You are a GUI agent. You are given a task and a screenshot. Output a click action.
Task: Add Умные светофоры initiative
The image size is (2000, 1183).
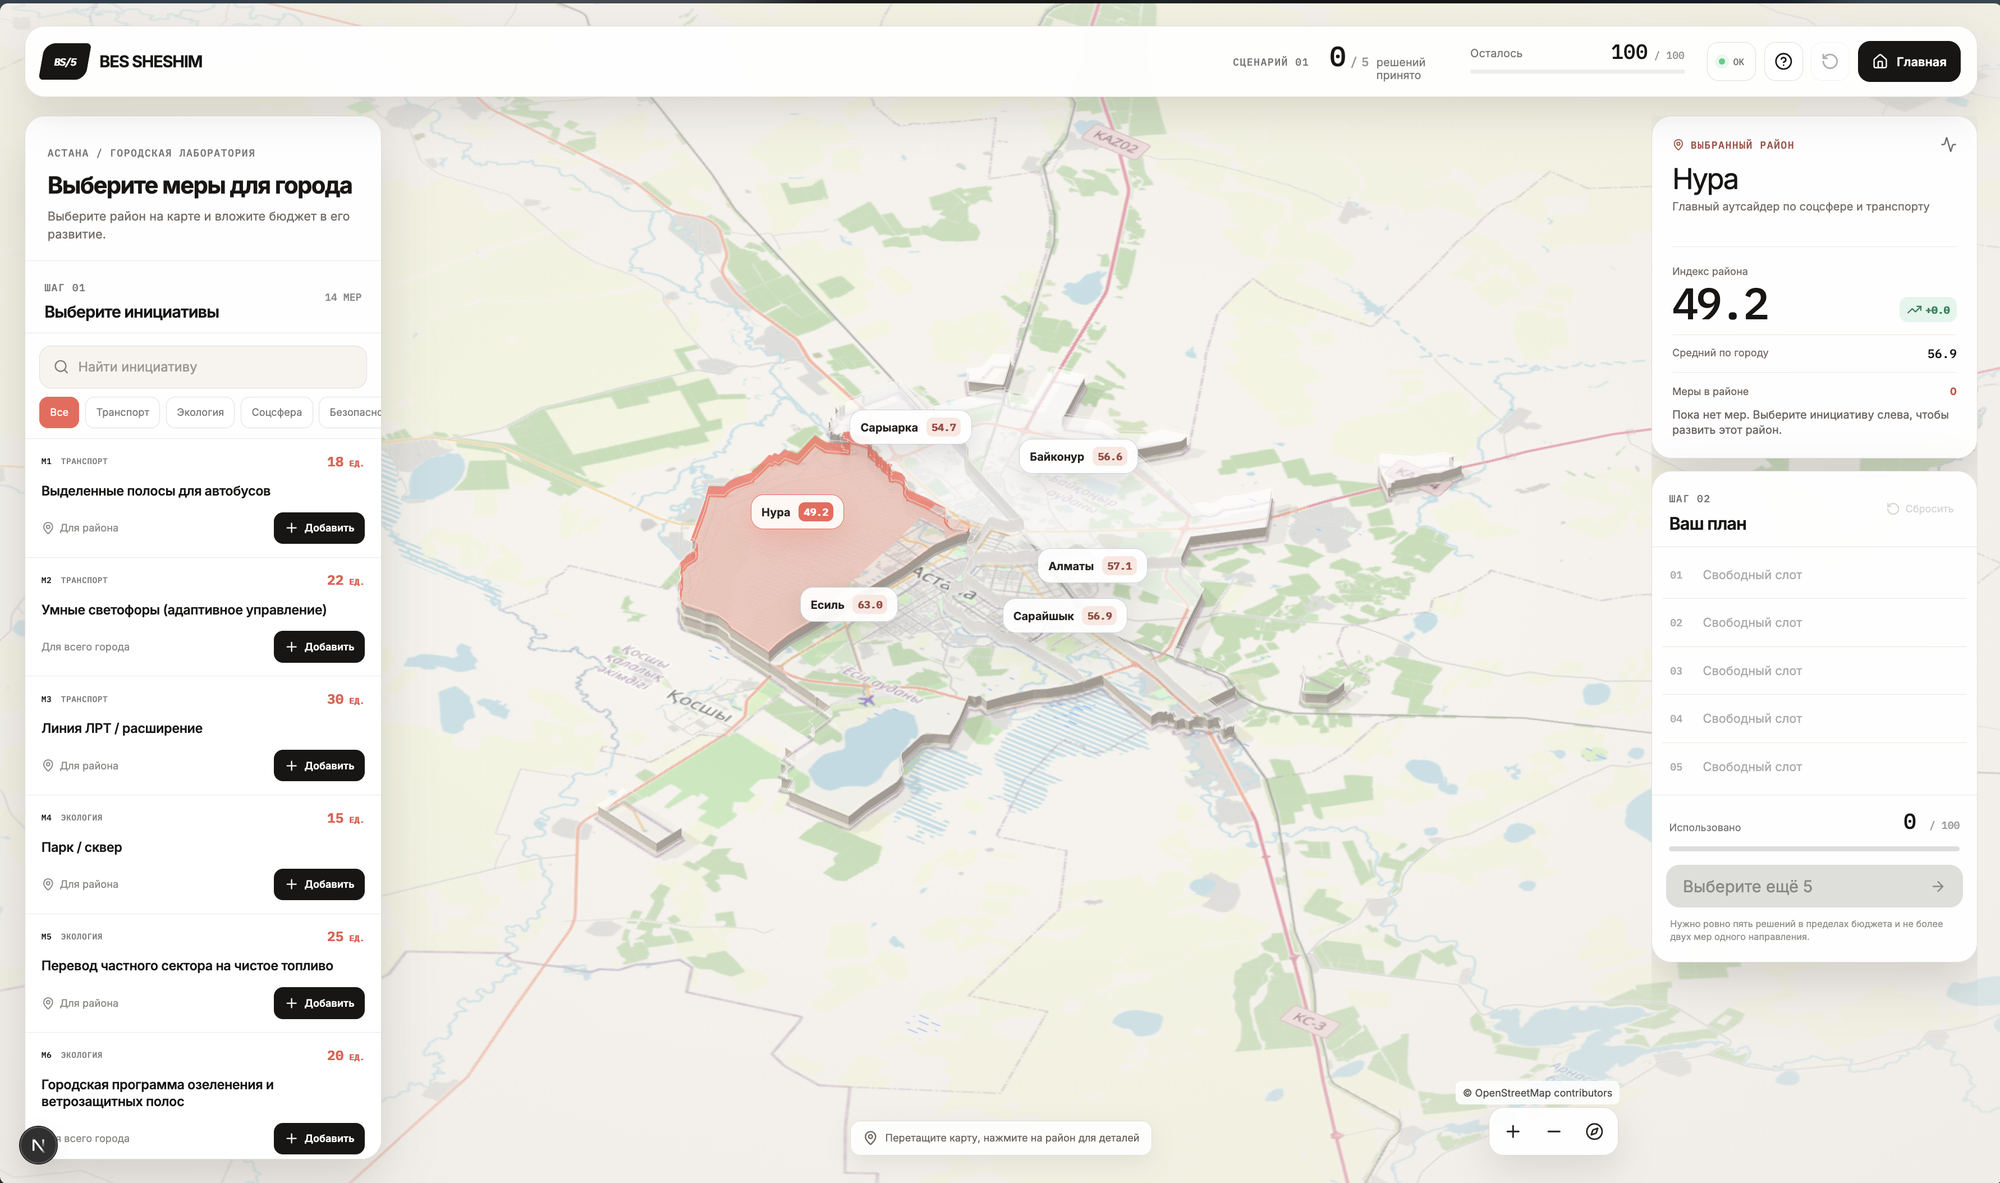319,647
